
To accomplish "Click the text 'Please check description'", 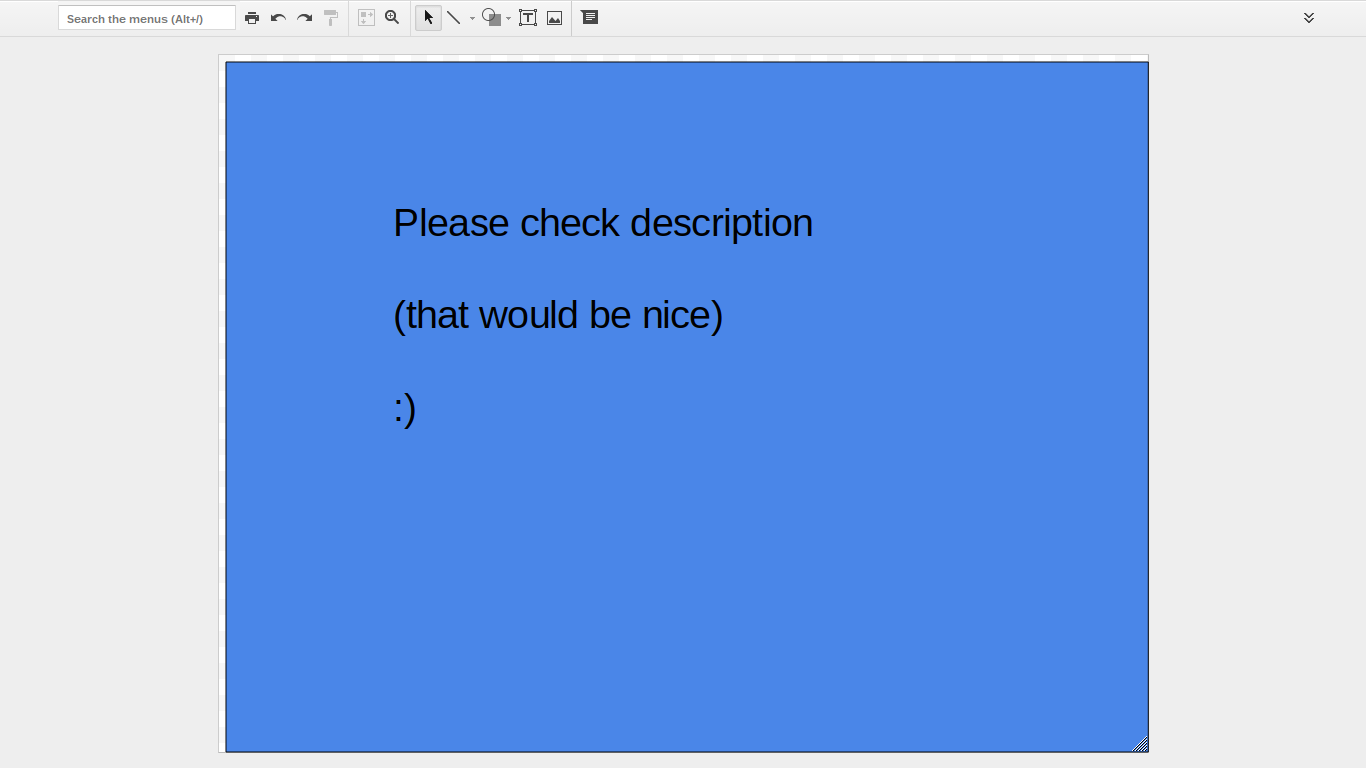I will click(x=603, y=223).
